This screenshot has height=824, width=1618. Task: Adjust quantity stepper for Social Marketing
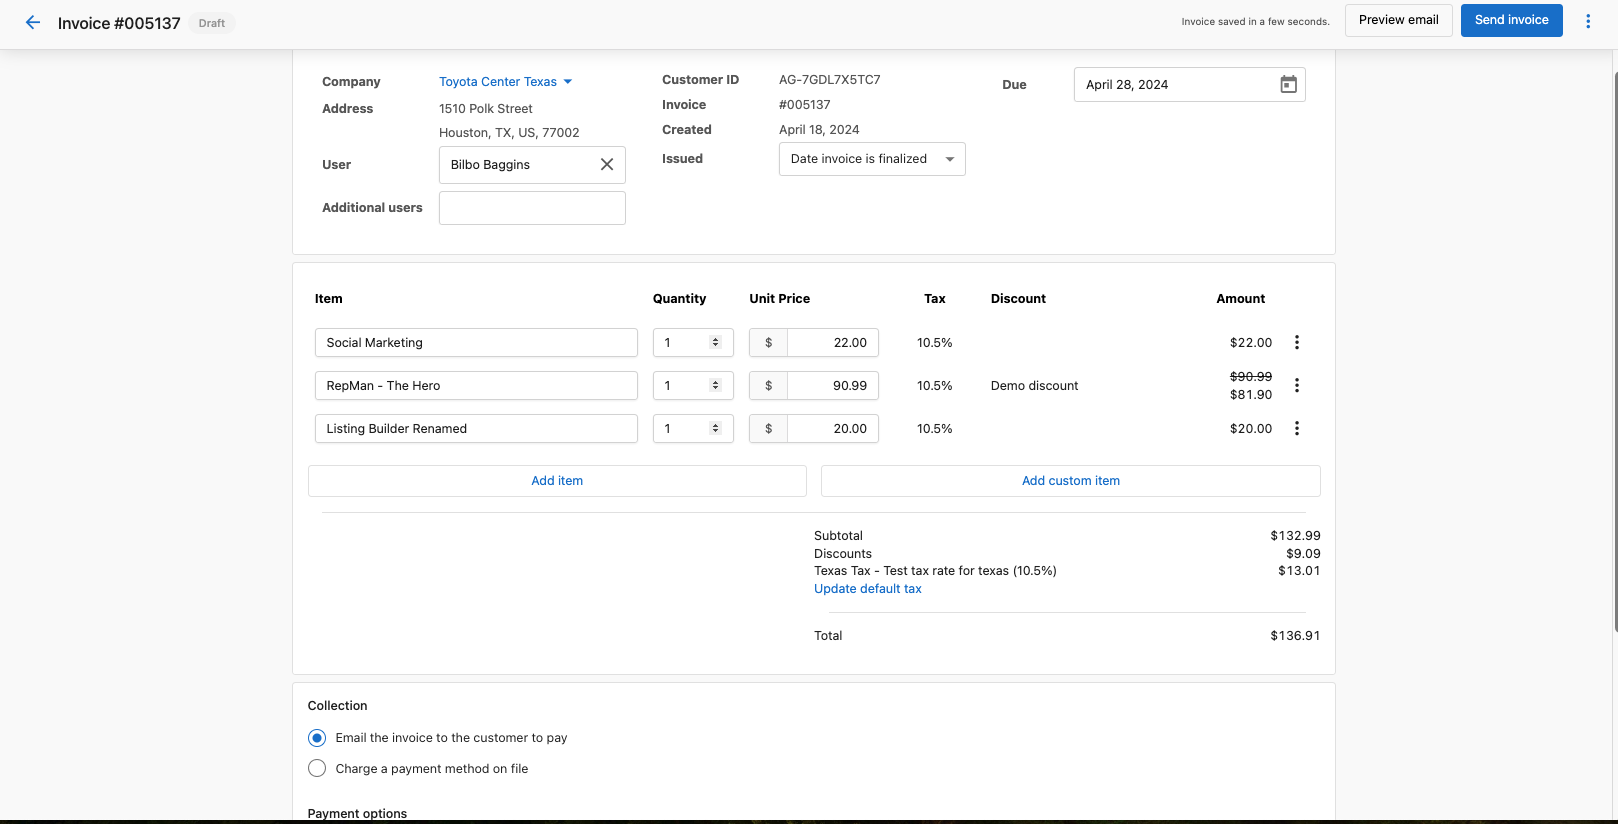click(715, 342)
